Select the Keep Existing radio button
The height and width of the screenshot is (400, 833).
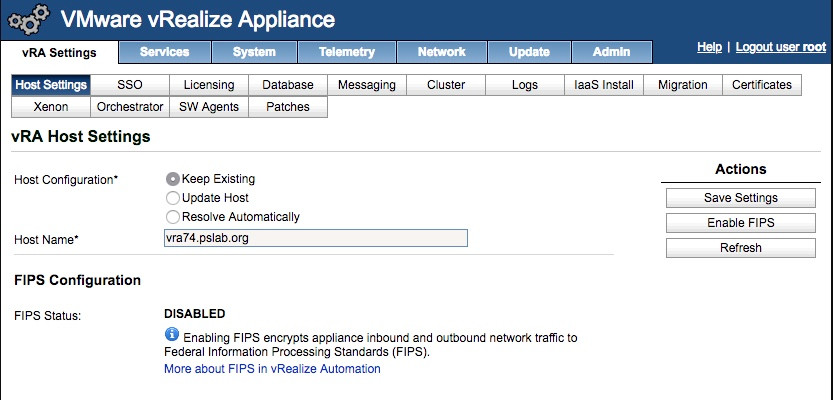click(x=173, y=179)
